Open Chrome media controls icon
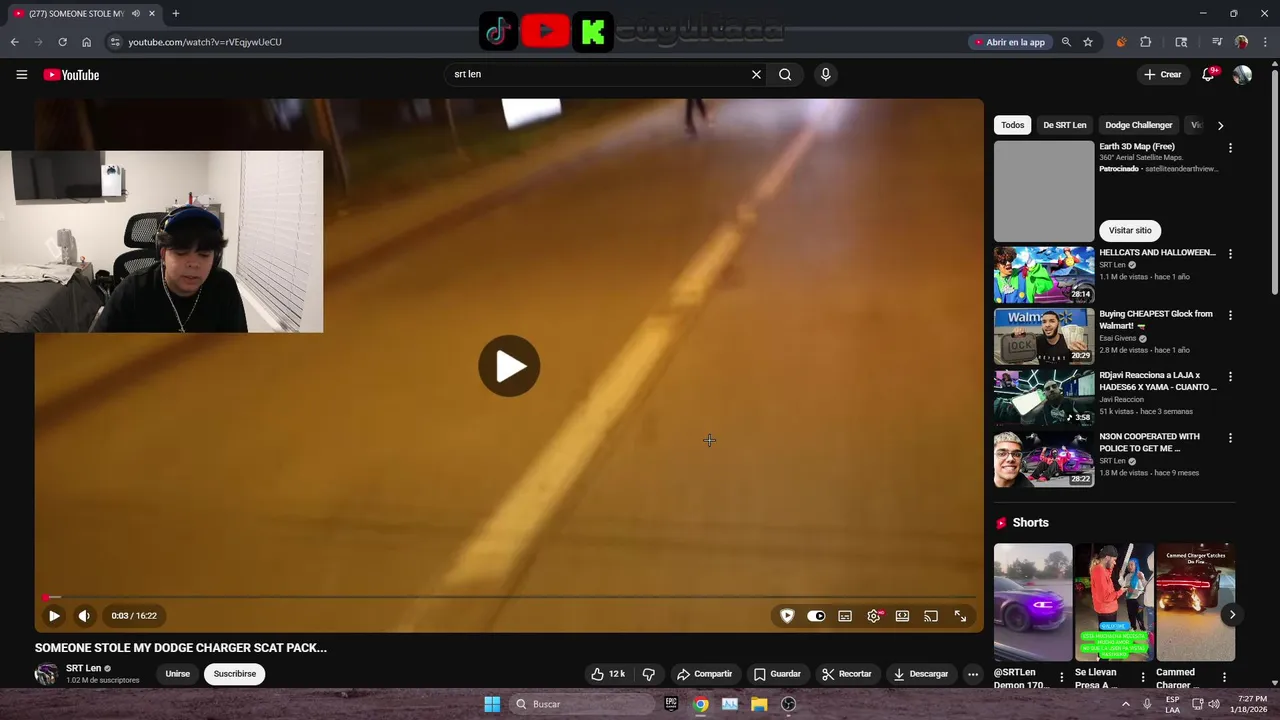 coord(1216,42)
